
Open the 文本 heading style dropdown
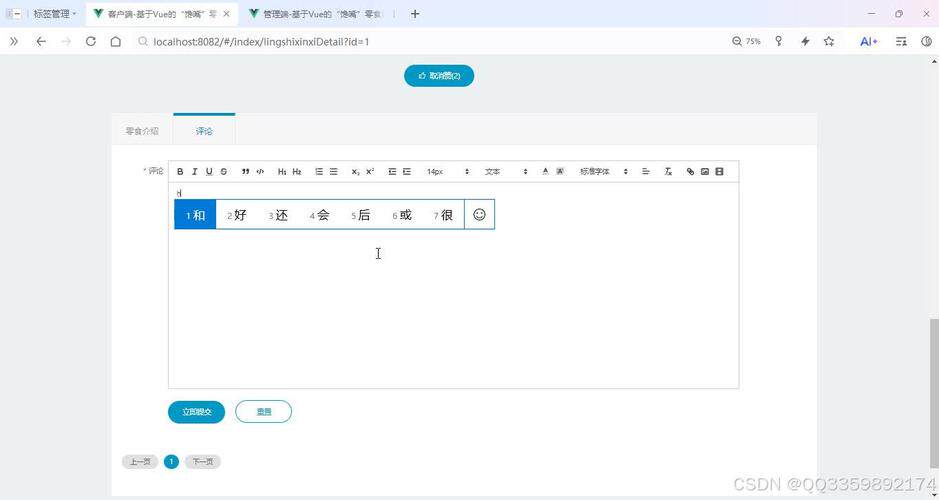click(x=506, y=172)
